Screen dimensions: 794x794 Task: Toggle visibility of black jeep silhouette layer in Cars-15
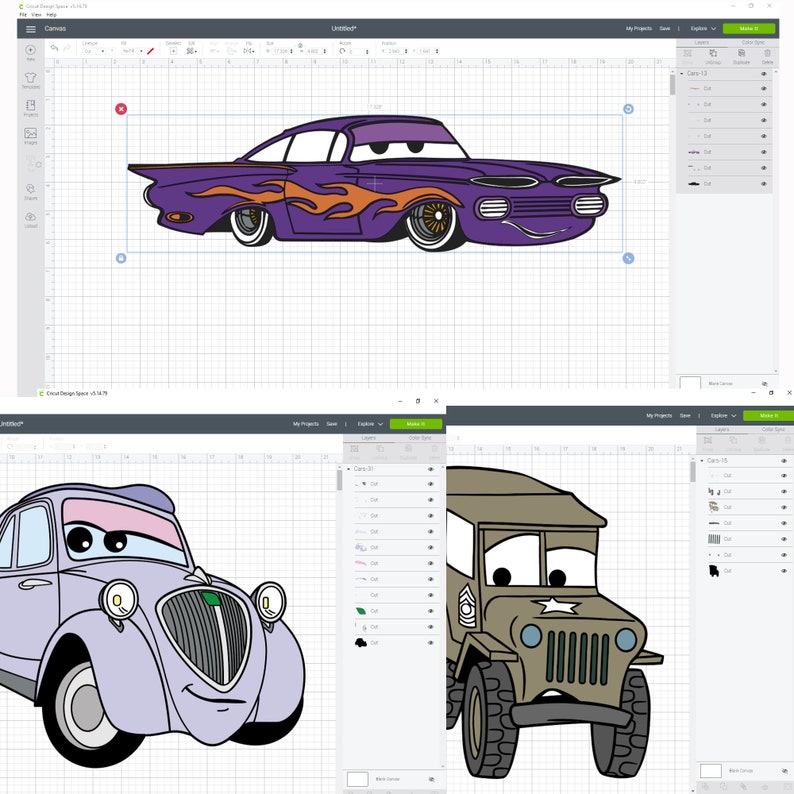tap(784, 571)
